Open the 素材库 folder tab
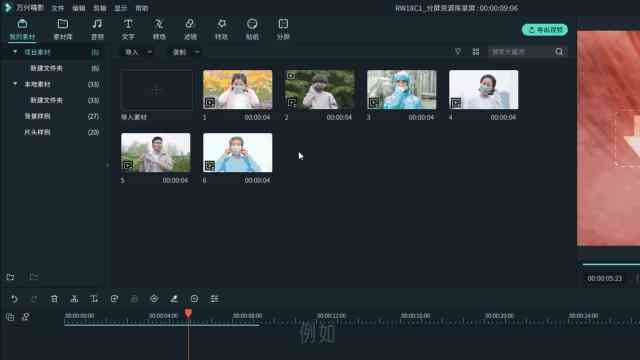The height and width of the screenshot is (360, 640). (62, 29)
